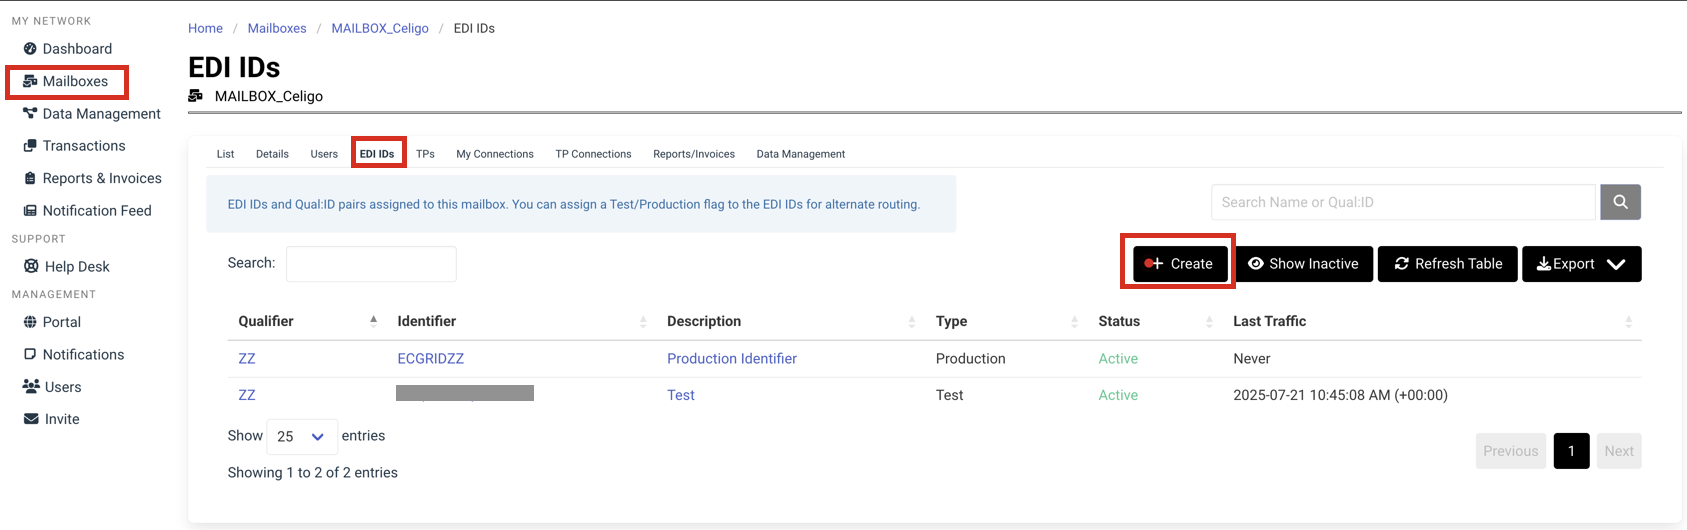Viewport: 1687px width, 530px height.
Task: Click the ZZ qualifier in Test row
Action: pos(247,395)
